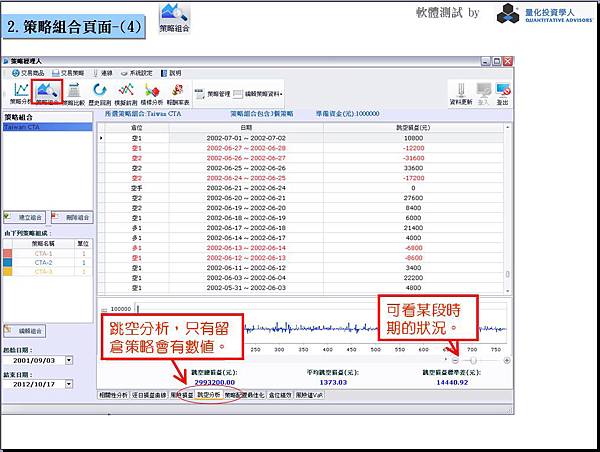Image resolution: width=600 pixels, height=452 pixels.
Task: Switch to the 策略配置最佳化 tab
Action: 245,395
